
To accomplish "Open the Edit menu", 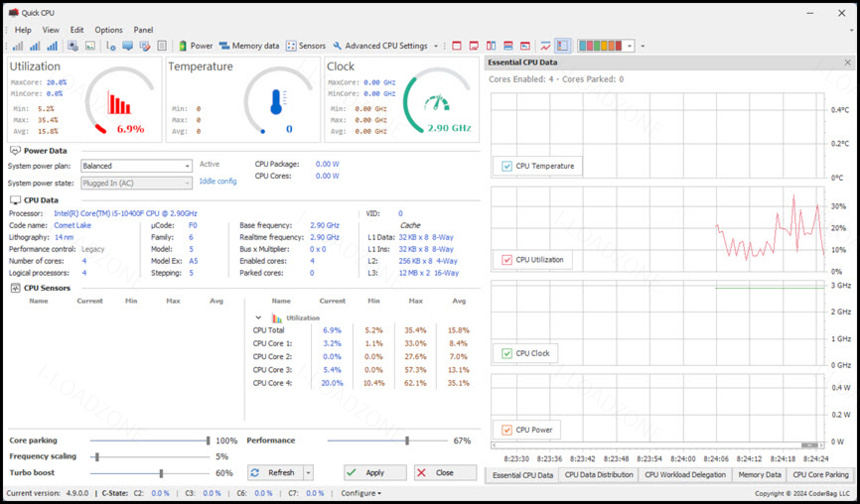I will click(x=77, y=30).
